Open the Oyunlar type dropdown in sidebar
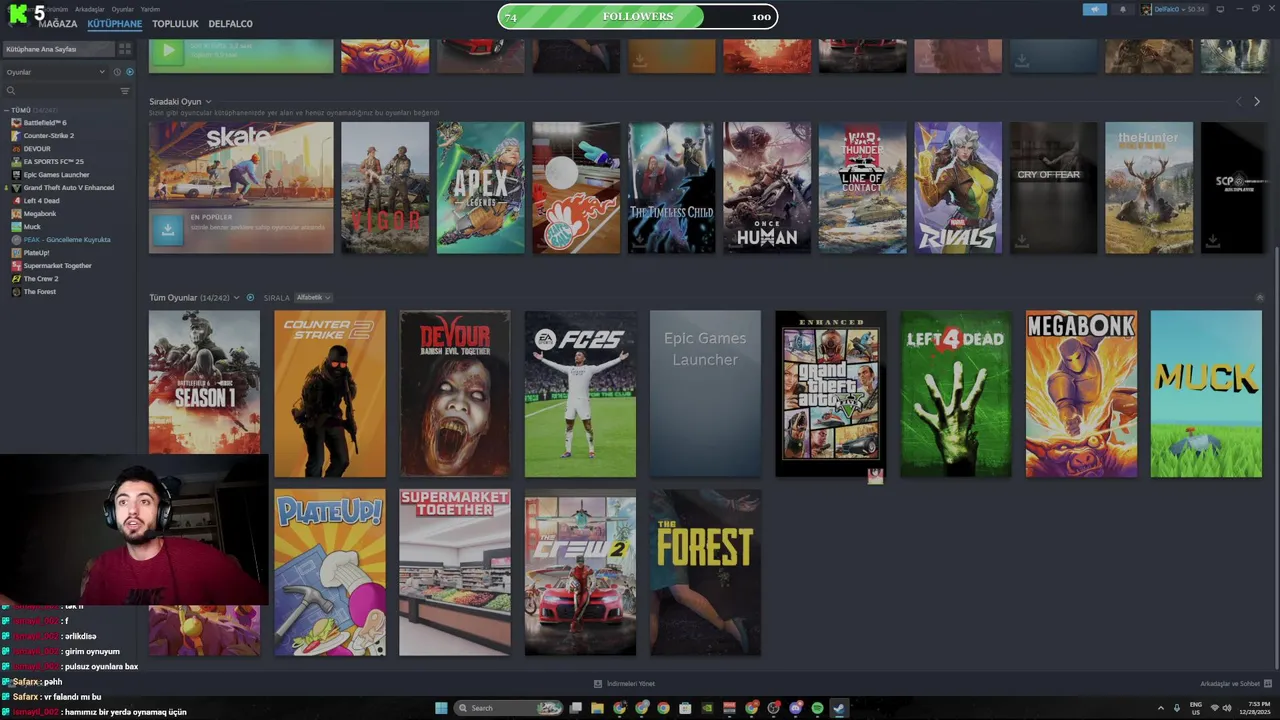The image size is (1280, 720). (x=55, y=72)
